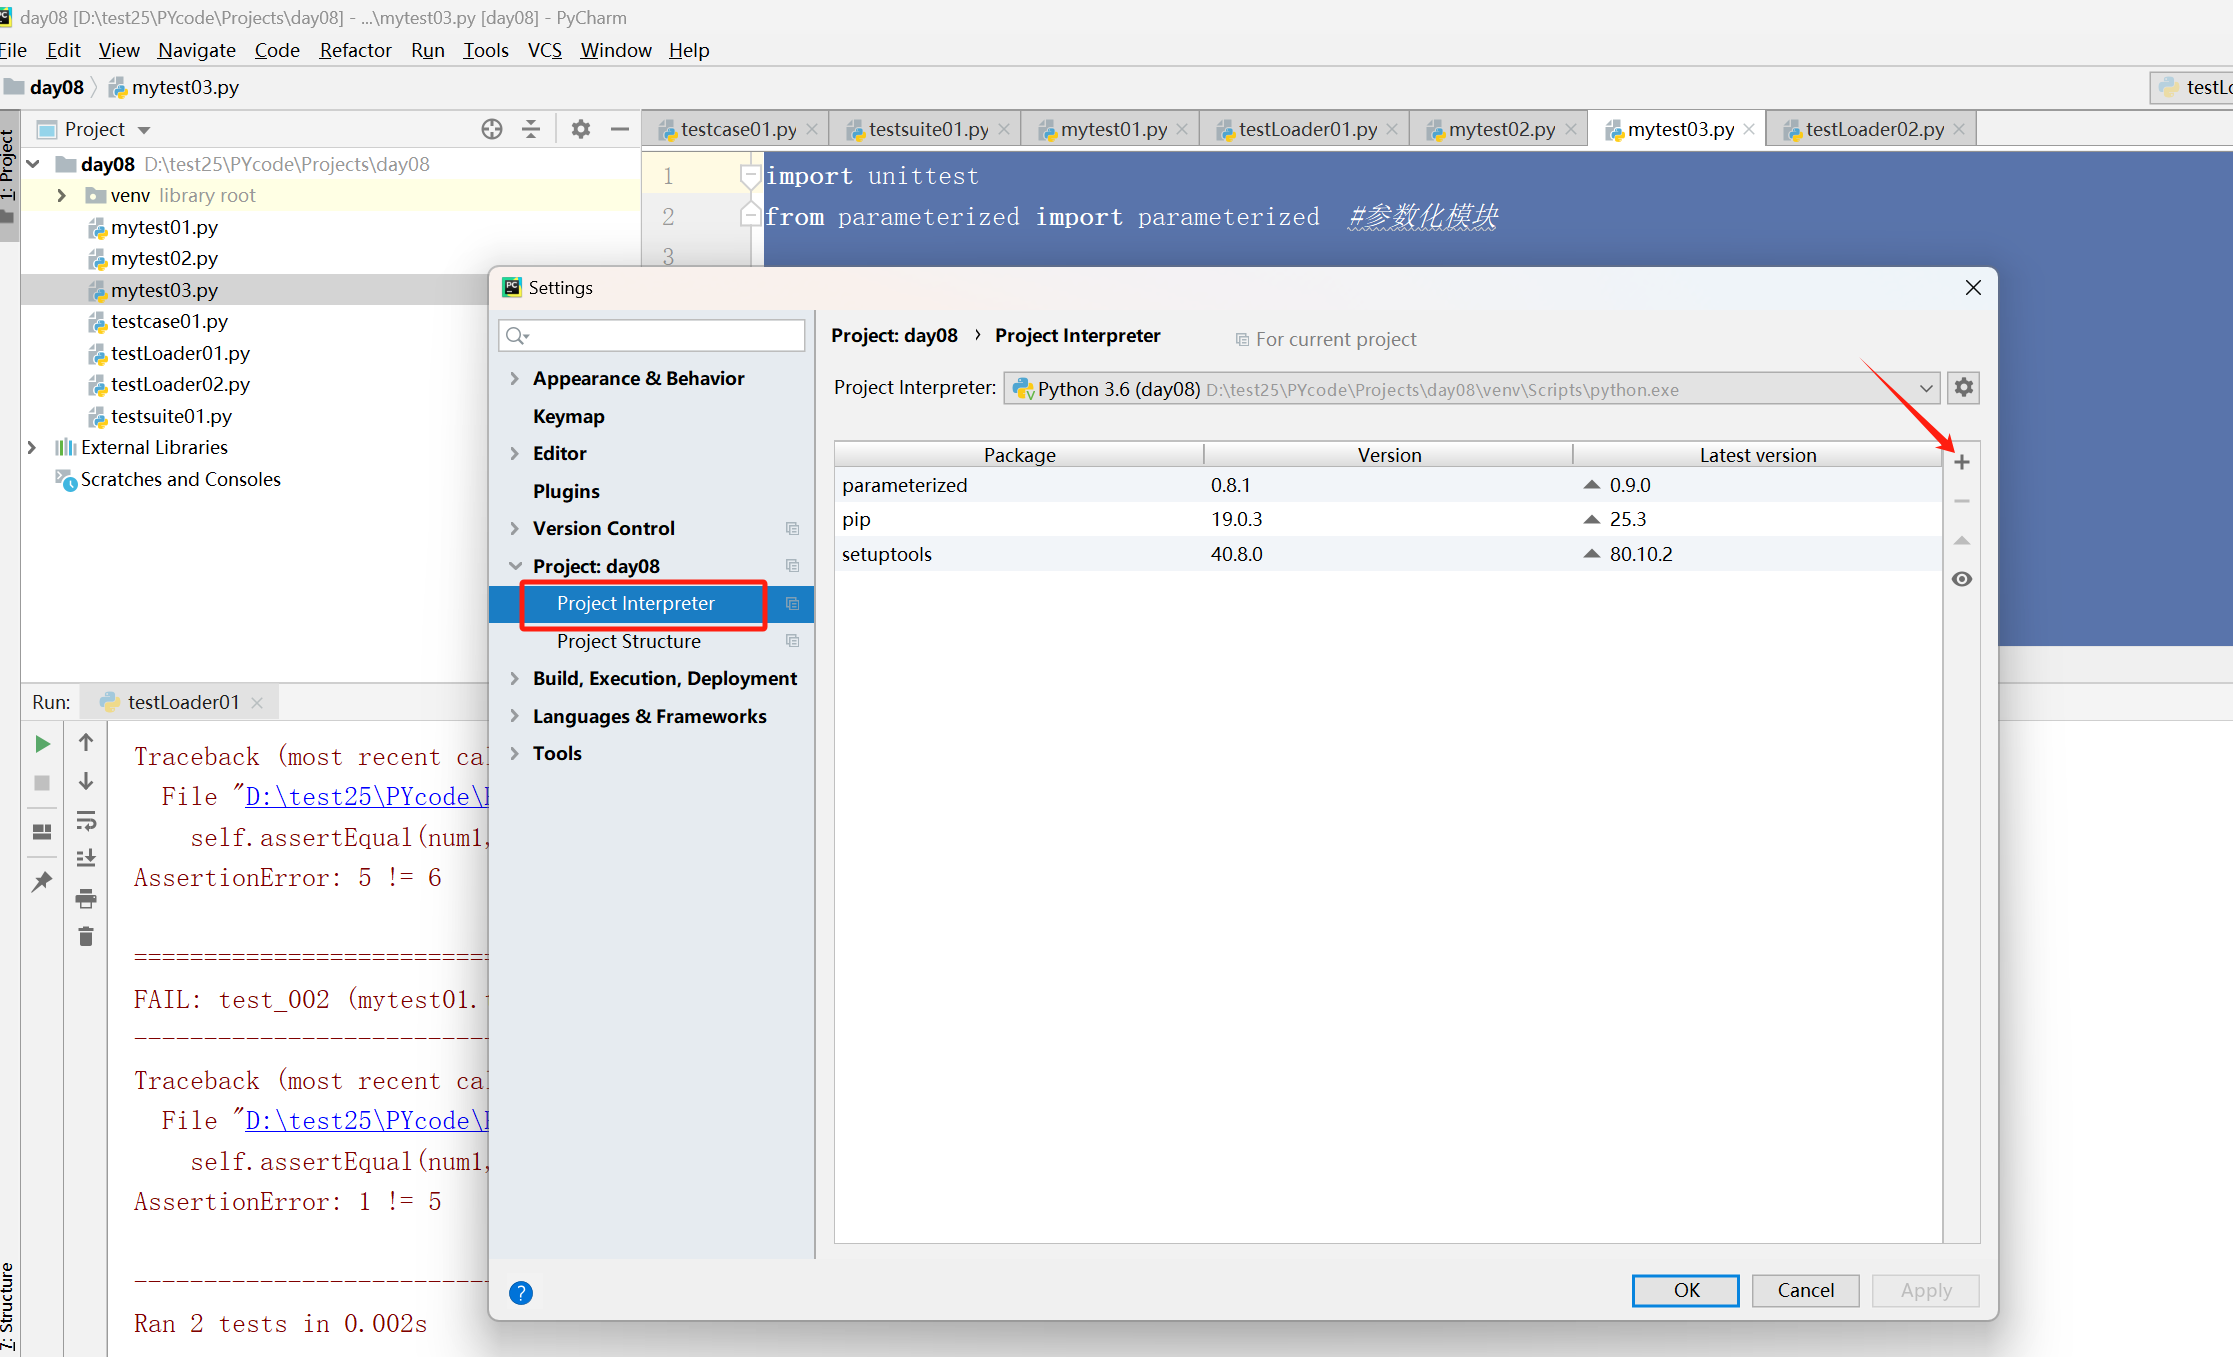2233x1357 pixels.
Task: Click the Cancel button
Action: tap(1805, 1290)
